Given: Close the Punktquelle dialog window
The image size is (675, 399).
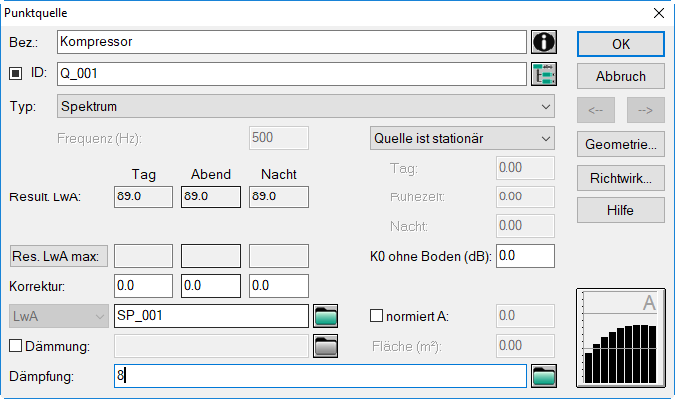Looking at the screenshot, I should [659, 13].
